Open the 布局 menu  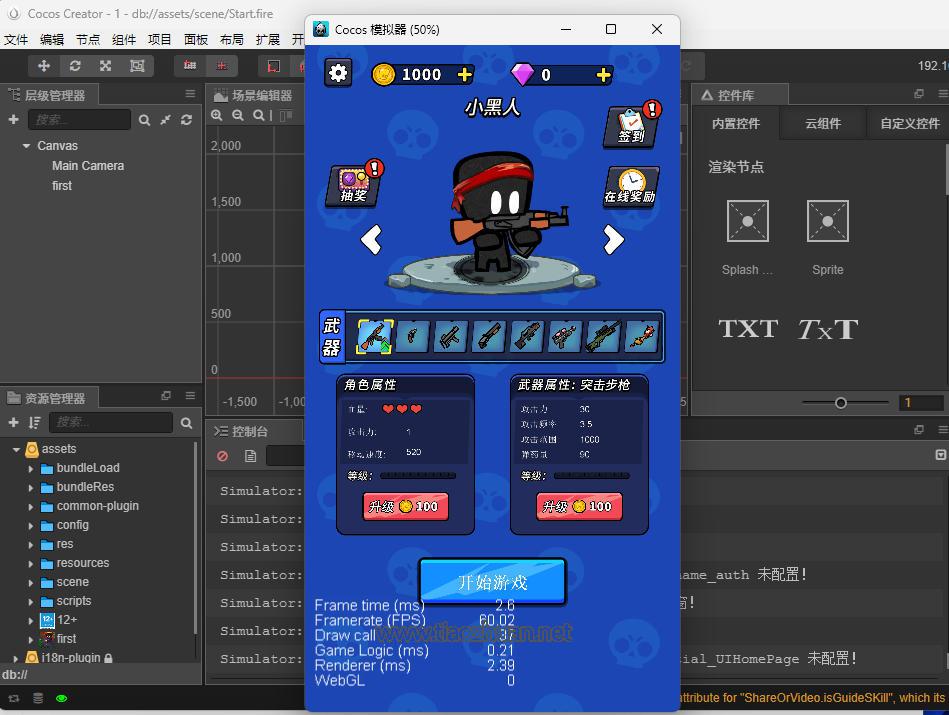[232, 39]
